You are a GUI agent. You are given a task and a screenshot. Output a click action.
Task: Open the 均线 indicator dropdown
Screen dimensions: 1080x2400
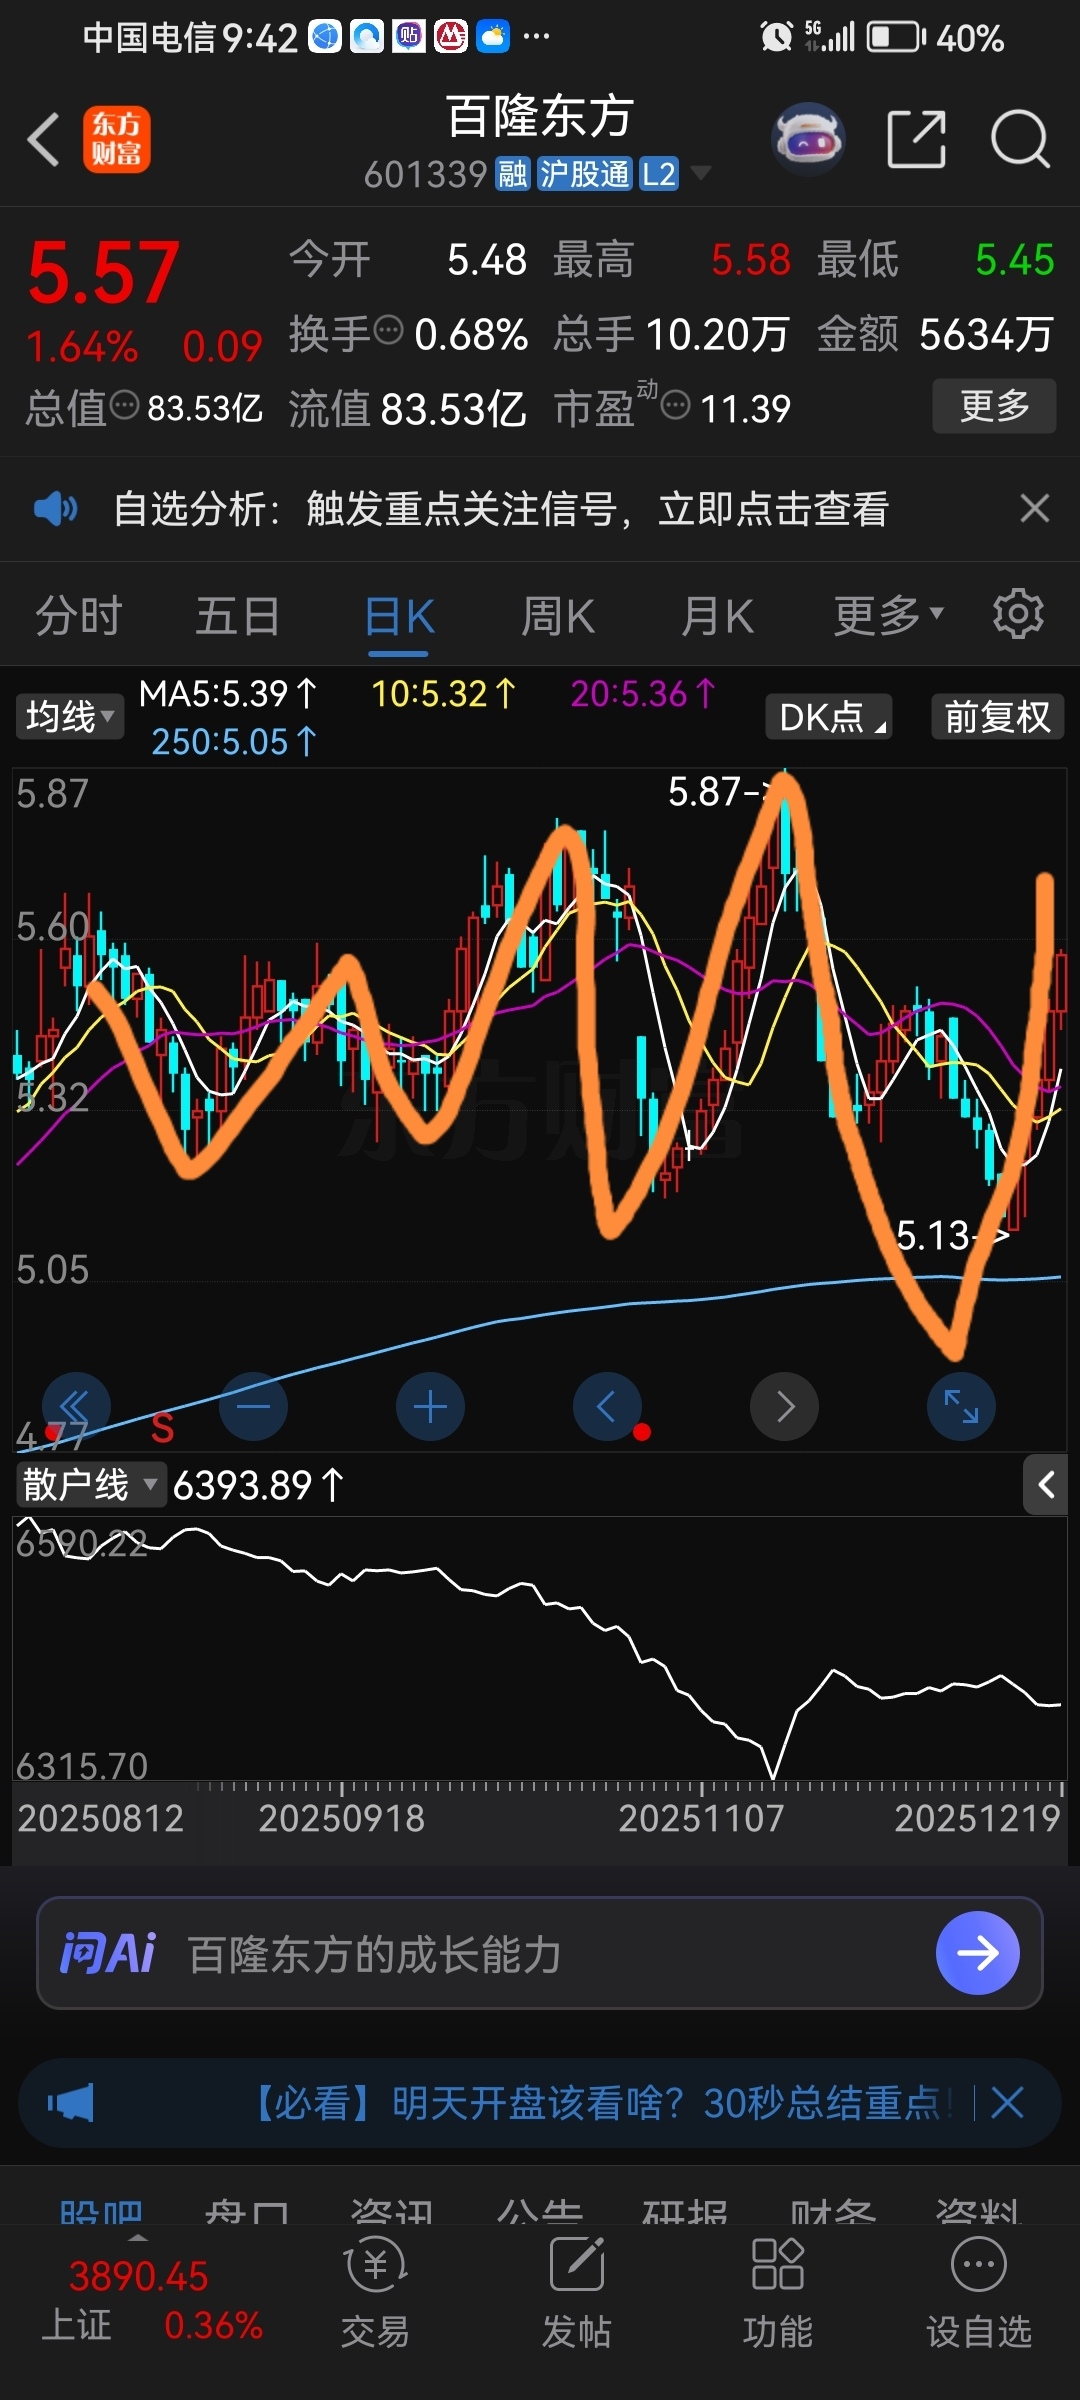pos(69,717)
